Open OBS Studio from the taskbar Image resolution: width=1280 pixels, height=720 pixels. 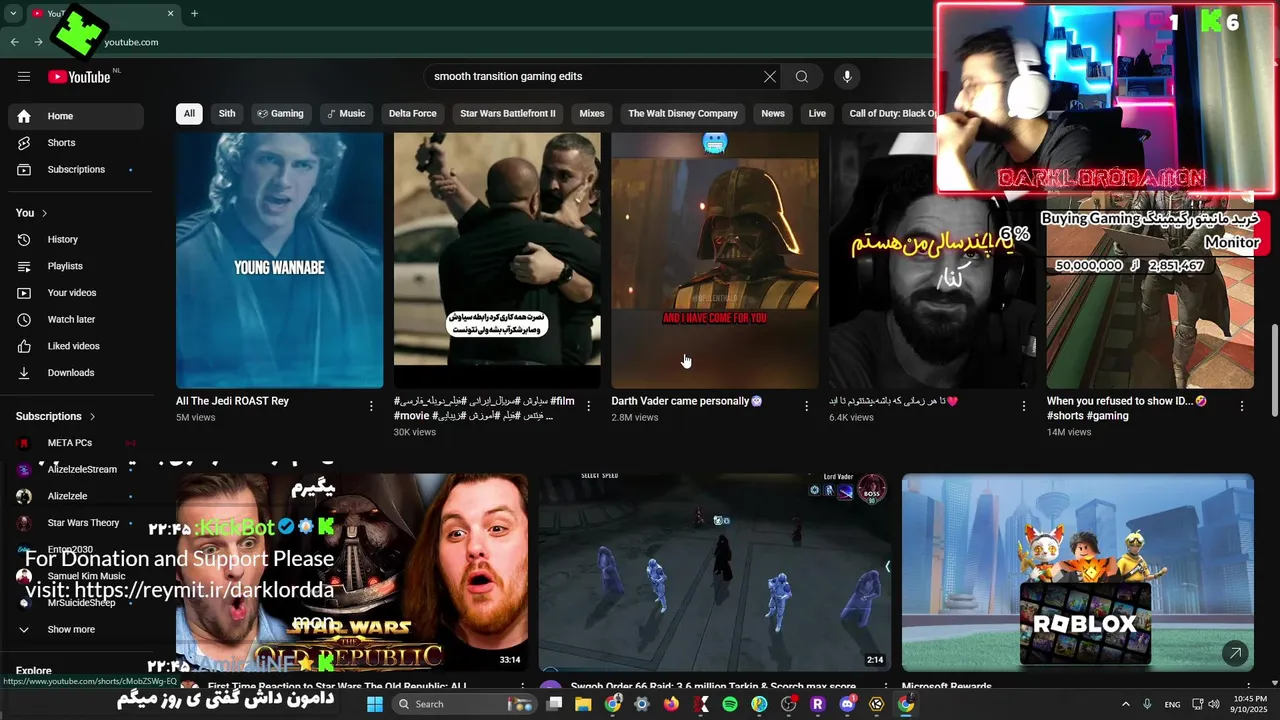(789, 704)
